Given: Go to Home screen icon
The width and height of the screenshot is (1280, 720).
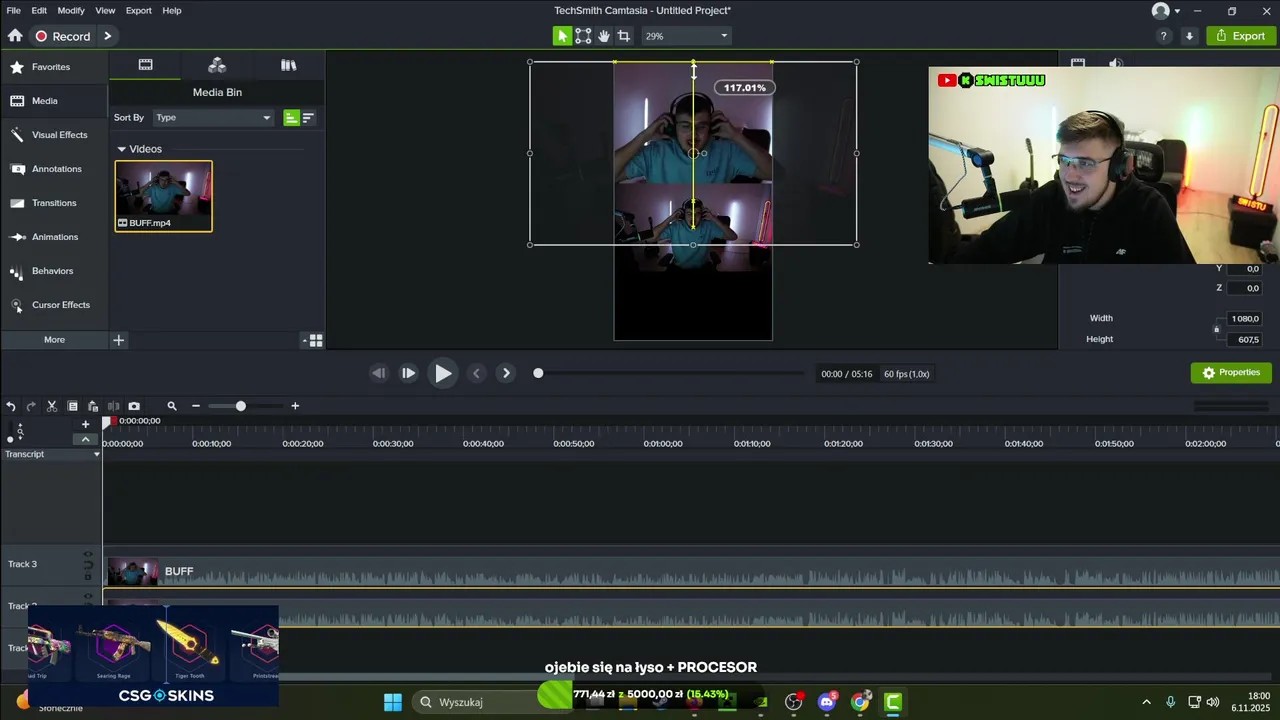Looking at the screenshot, I should (15, 36).
